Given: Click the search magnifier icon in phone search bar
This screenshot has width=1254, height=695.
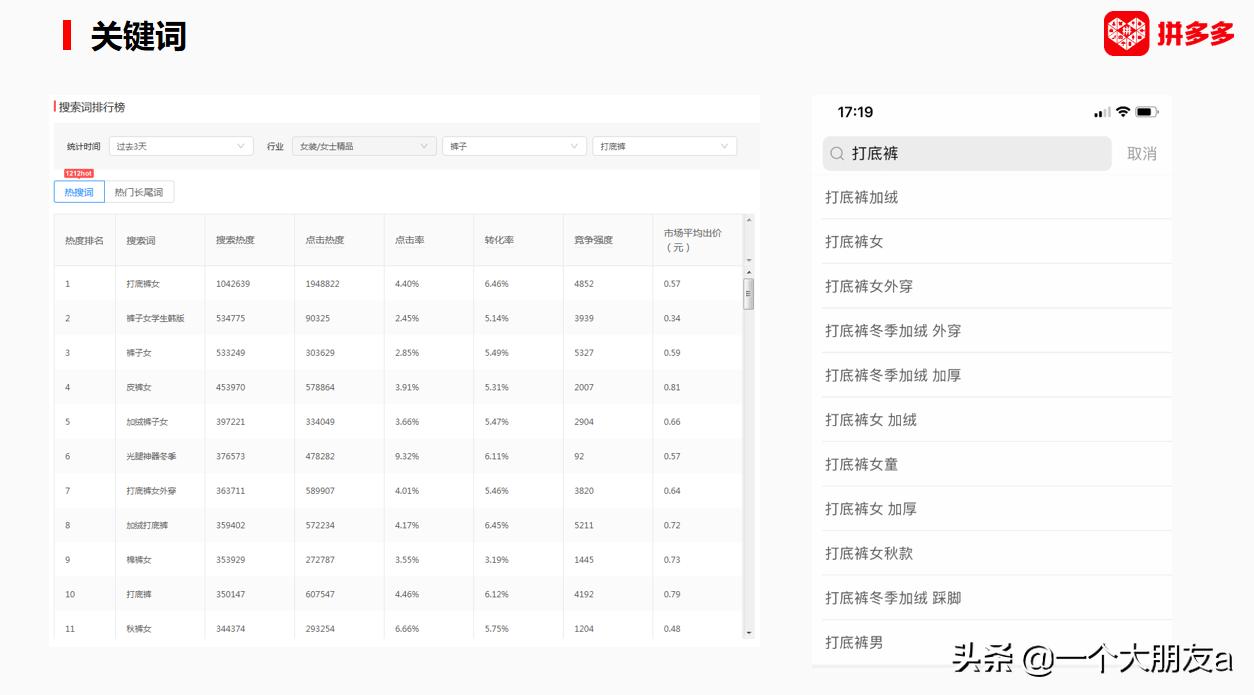Looking at the screenshot, I should 837,154.
